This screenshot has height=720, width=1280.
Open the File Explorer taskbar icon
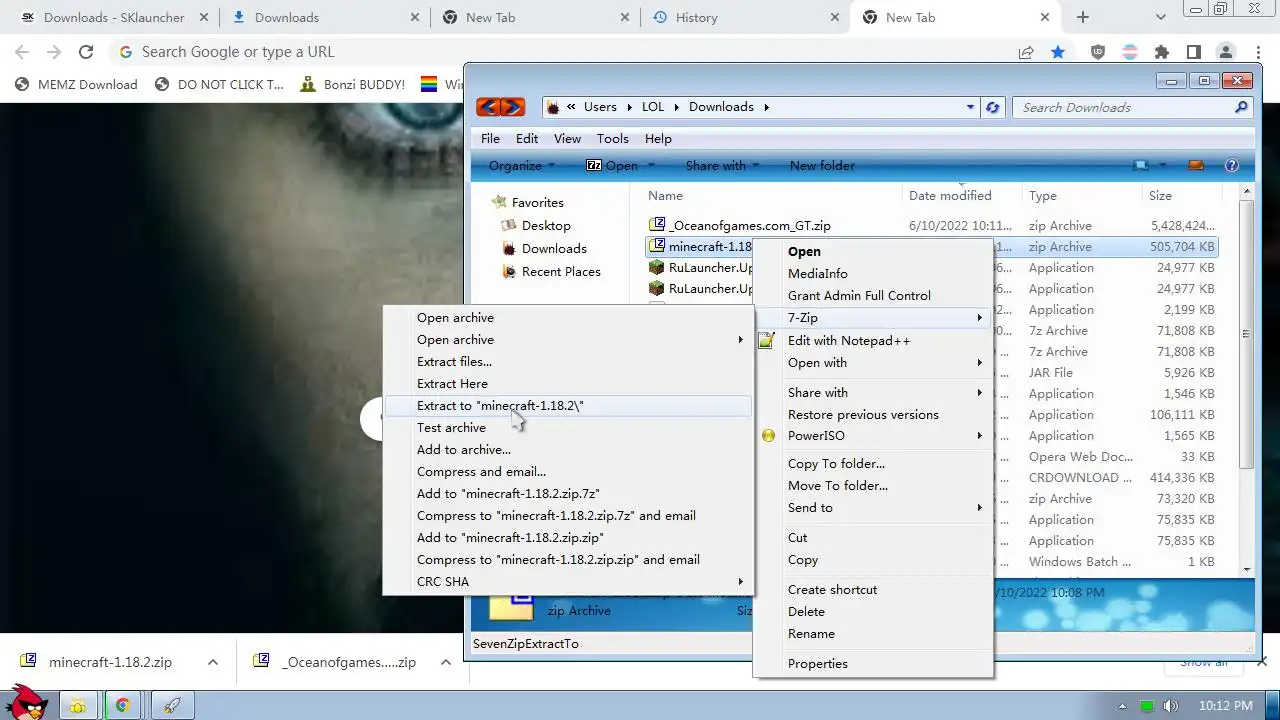tap(77, 705)
